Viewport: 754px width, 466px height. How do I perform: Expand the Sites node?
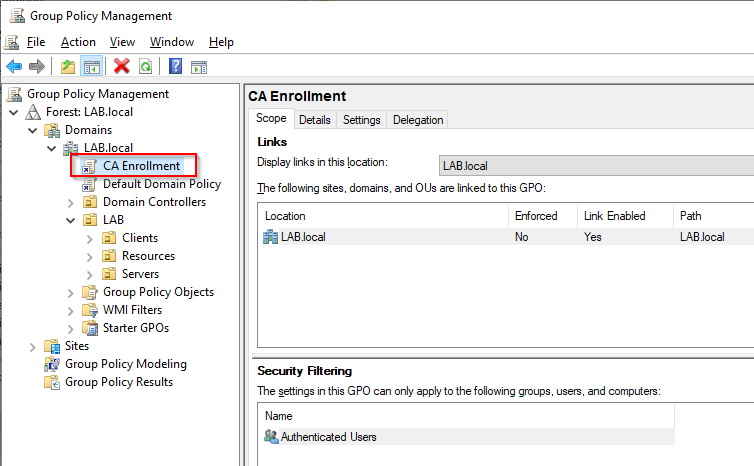(32, 347)
